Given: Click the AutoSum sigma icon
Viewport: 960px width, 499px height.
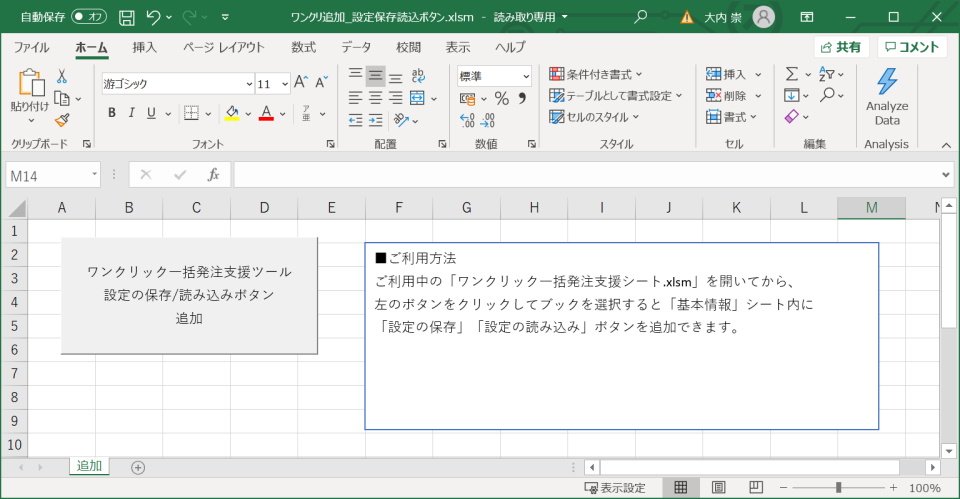Looking at the screenshot, I should (x=792, y=74).
